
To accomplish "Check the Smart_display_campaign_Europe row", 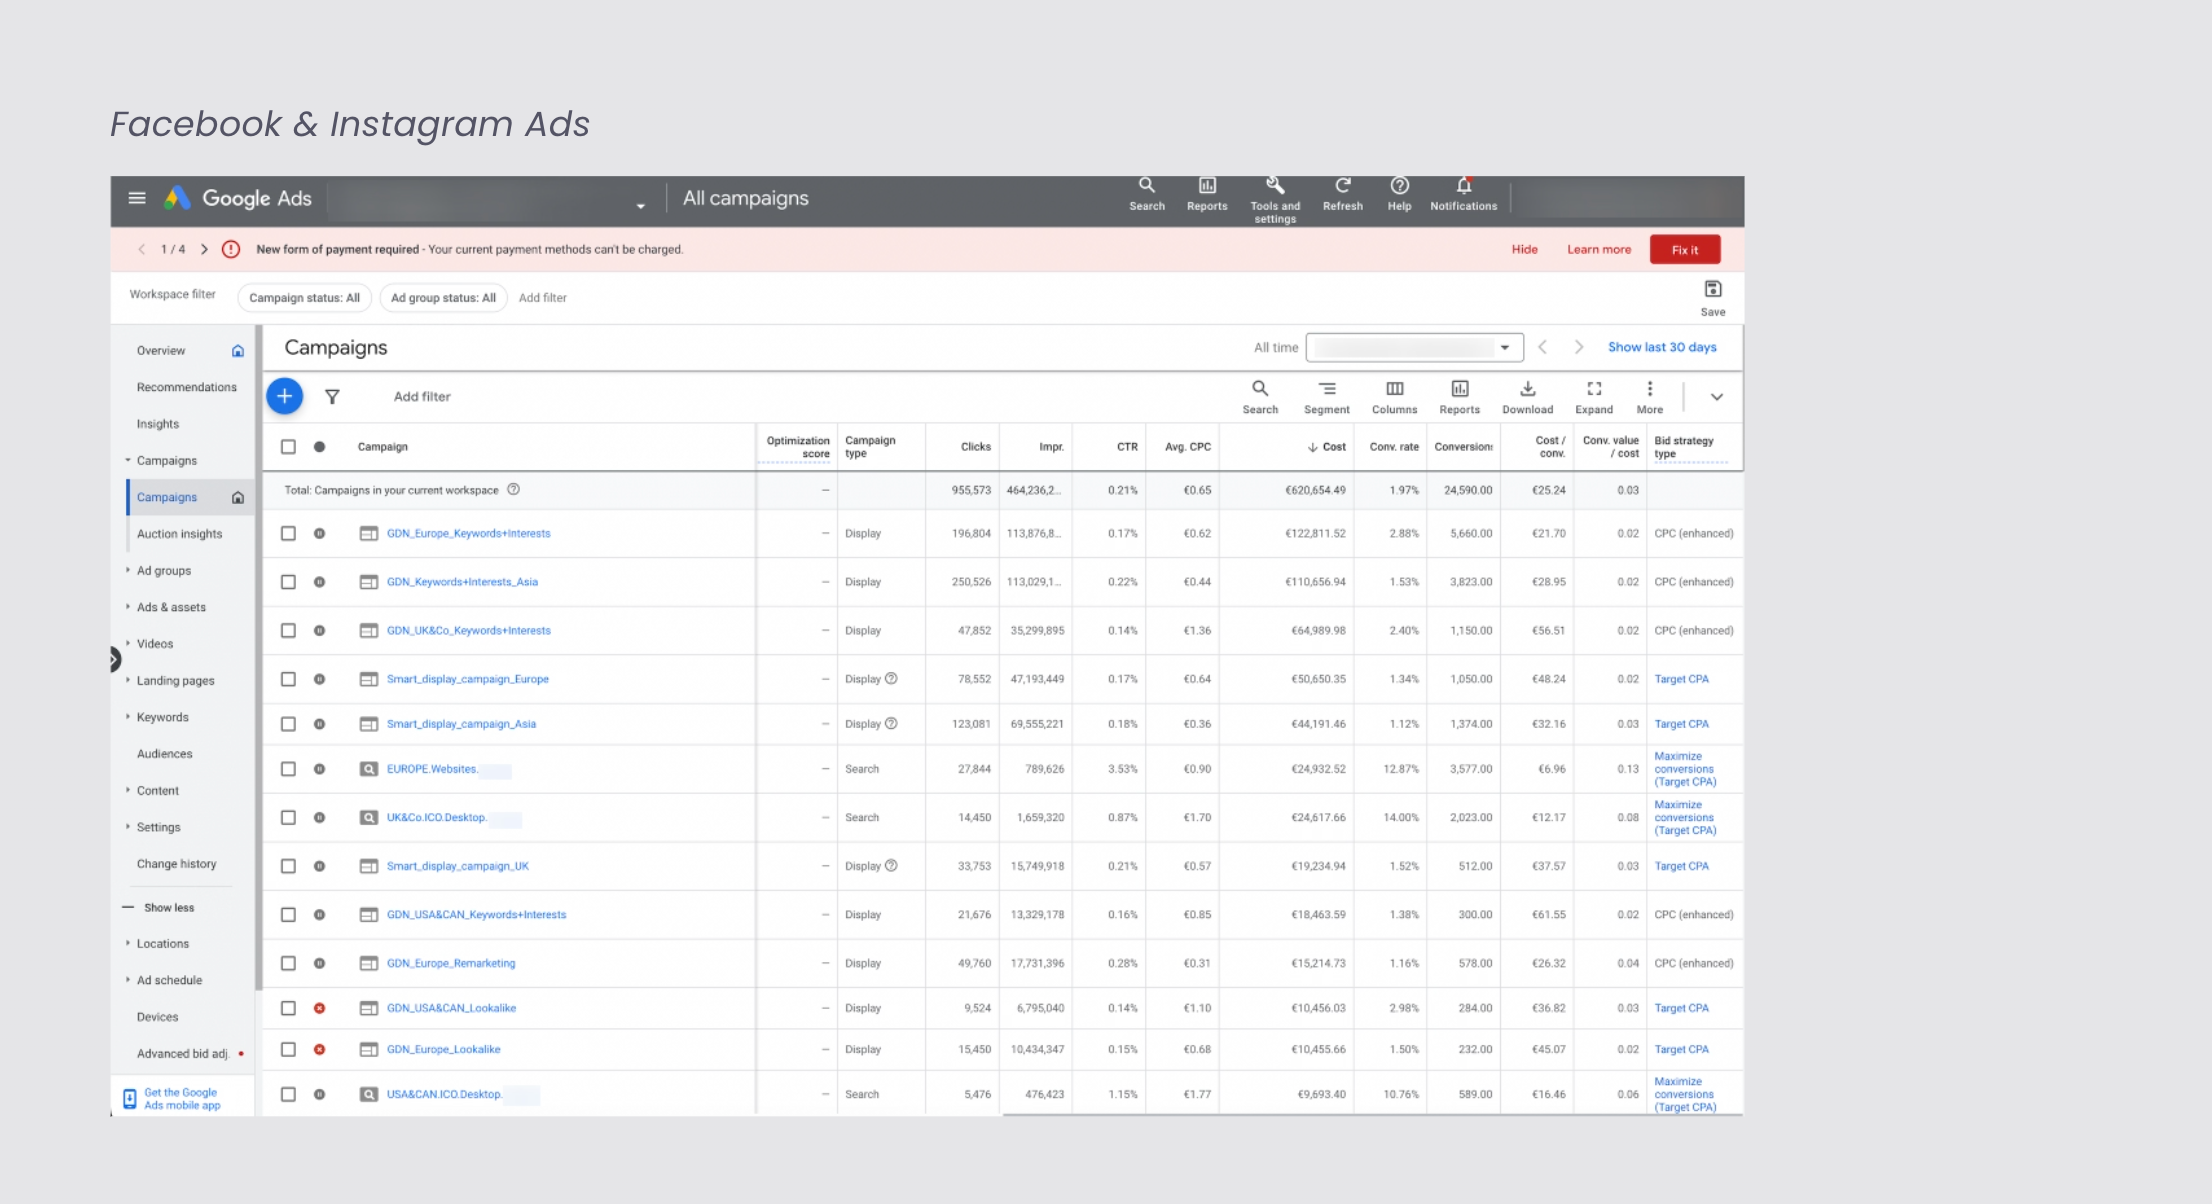I will (x=288, y=679).
